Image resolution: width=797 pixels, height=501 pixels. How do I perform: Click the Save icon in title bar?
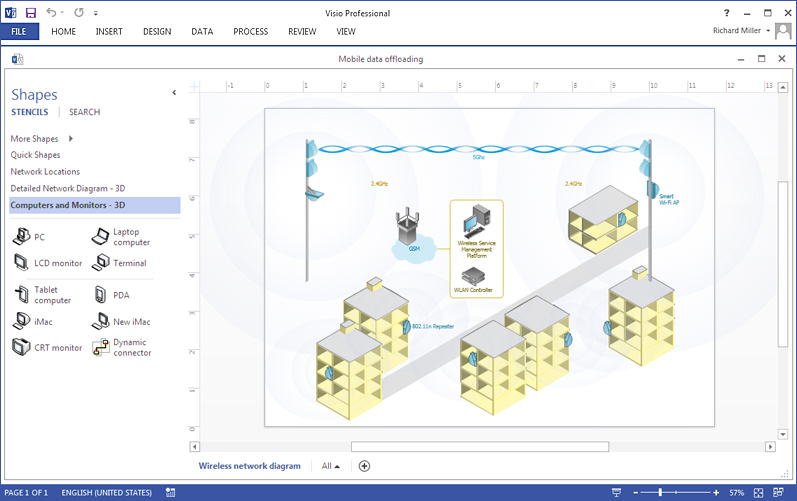[x=31, y=13]
